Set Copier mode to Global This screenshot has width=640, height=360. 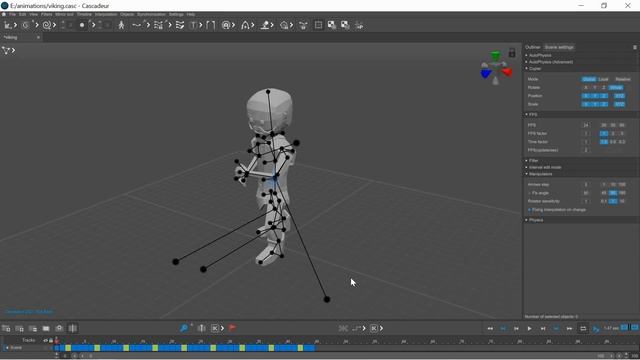pyautogui.click(x=589, y=79)
